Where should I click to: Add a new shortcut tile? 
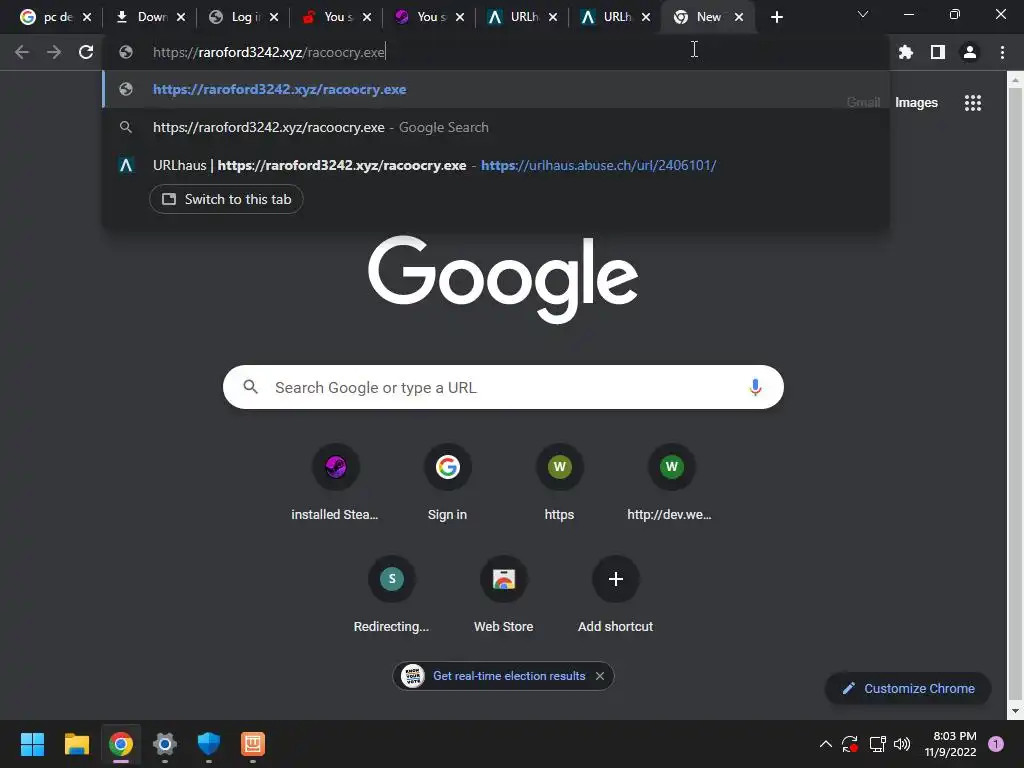click(x=615, y=595)
